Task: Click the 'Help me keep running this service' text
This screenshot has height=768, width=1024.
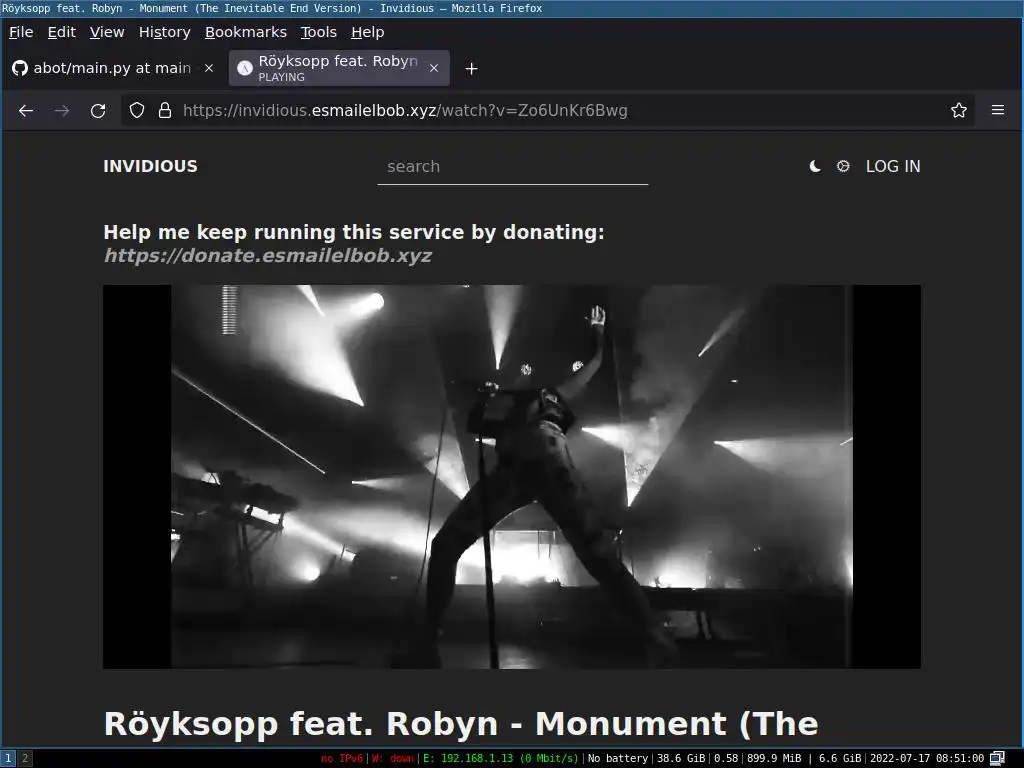Action: [353, 232]
